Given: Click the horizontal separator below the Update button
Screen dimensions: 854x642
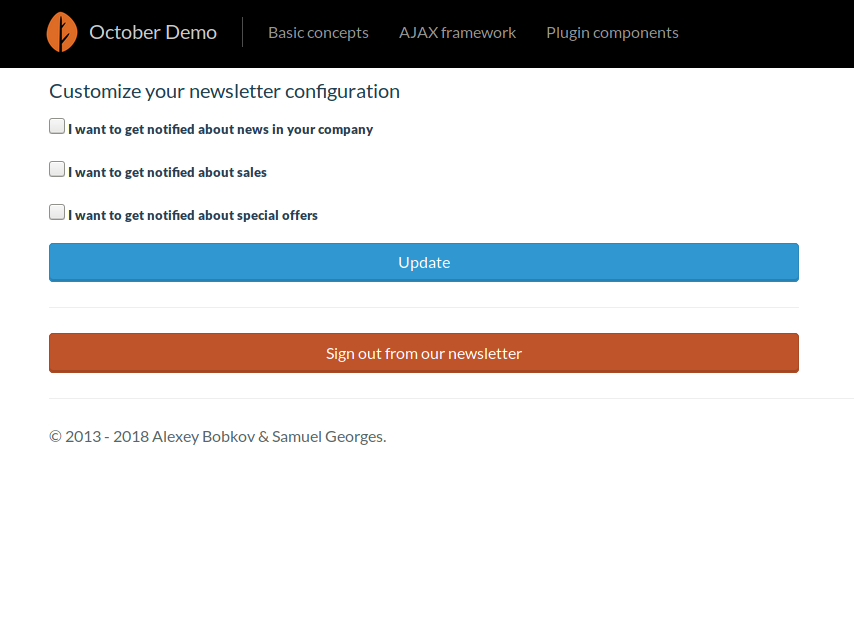Looking at the screenshot, I should click(x=424, y=308).
